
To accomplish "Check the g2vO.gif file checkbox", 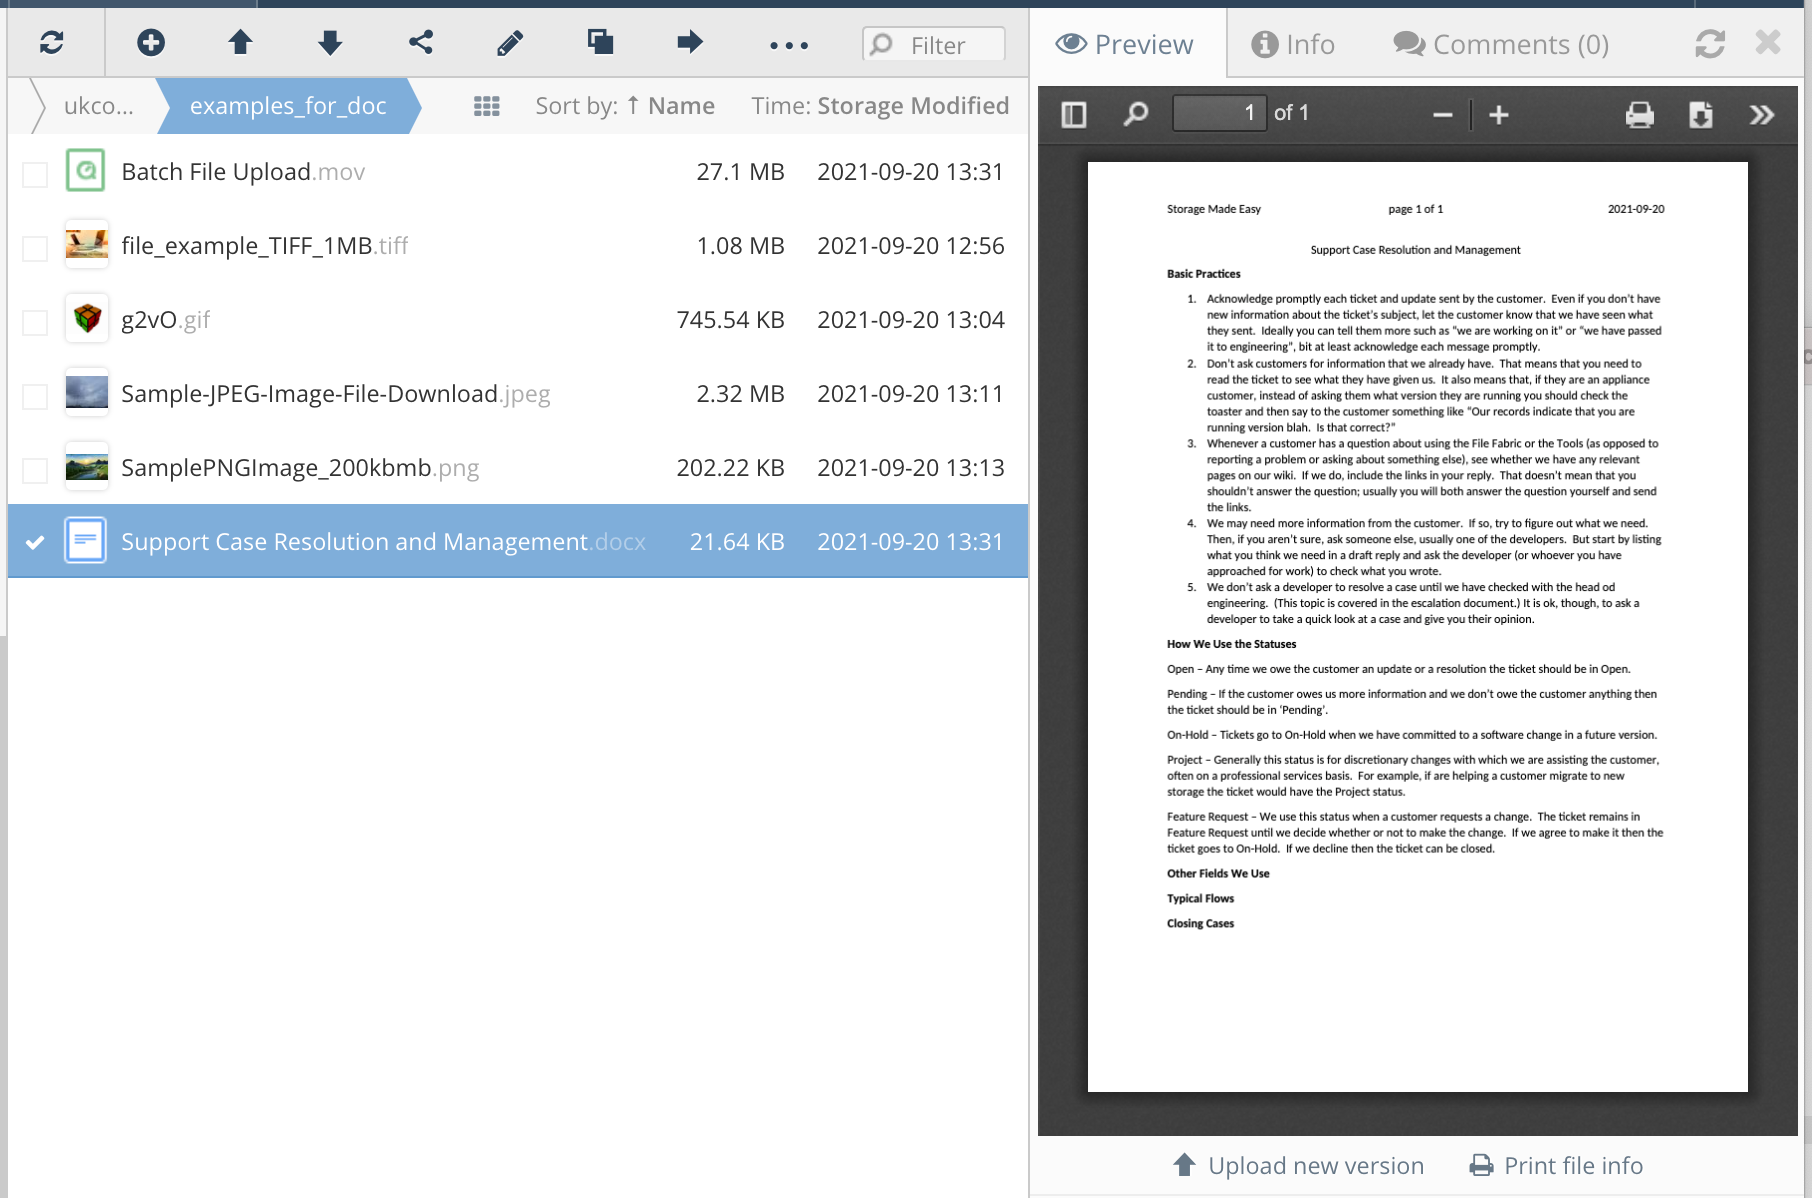I will (34, 320).
